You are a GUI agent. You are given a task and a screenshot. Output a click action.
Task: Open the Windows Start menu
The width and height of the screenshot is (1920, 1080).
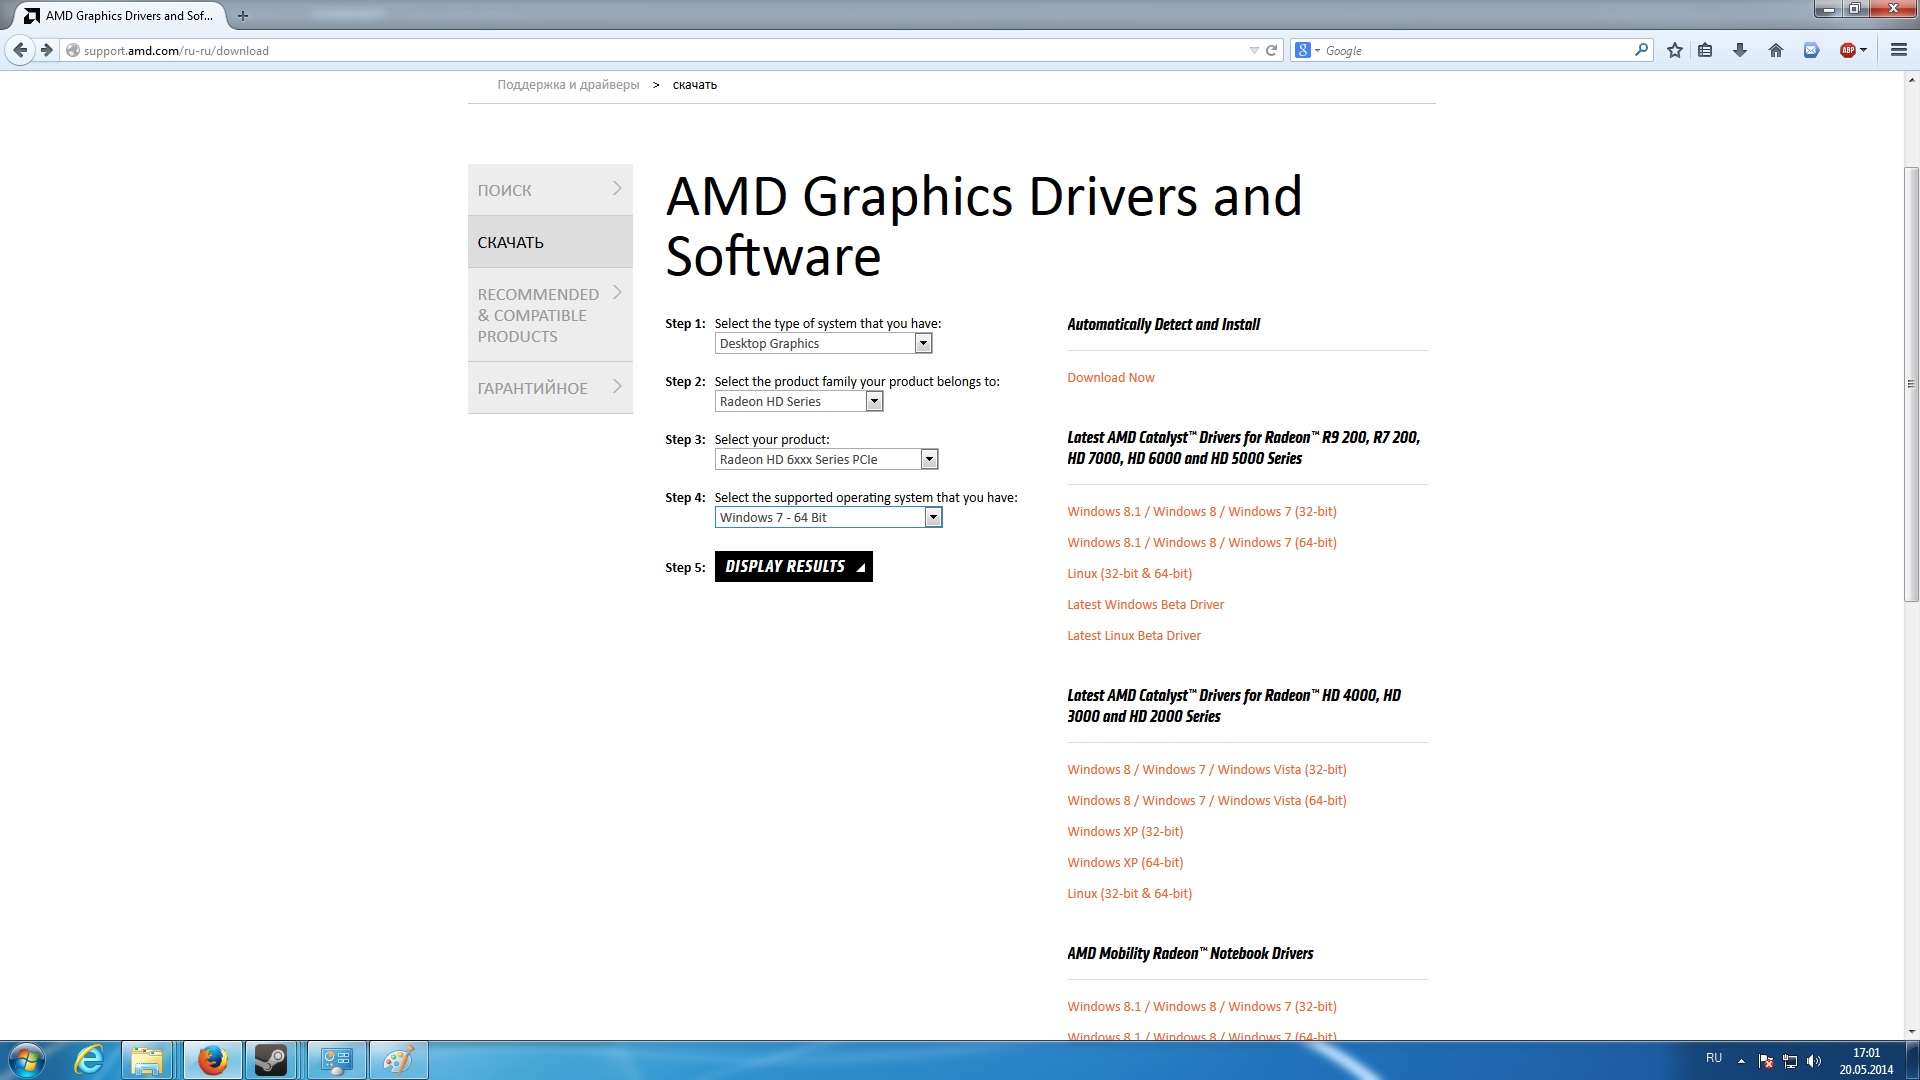coord(26,1060)
